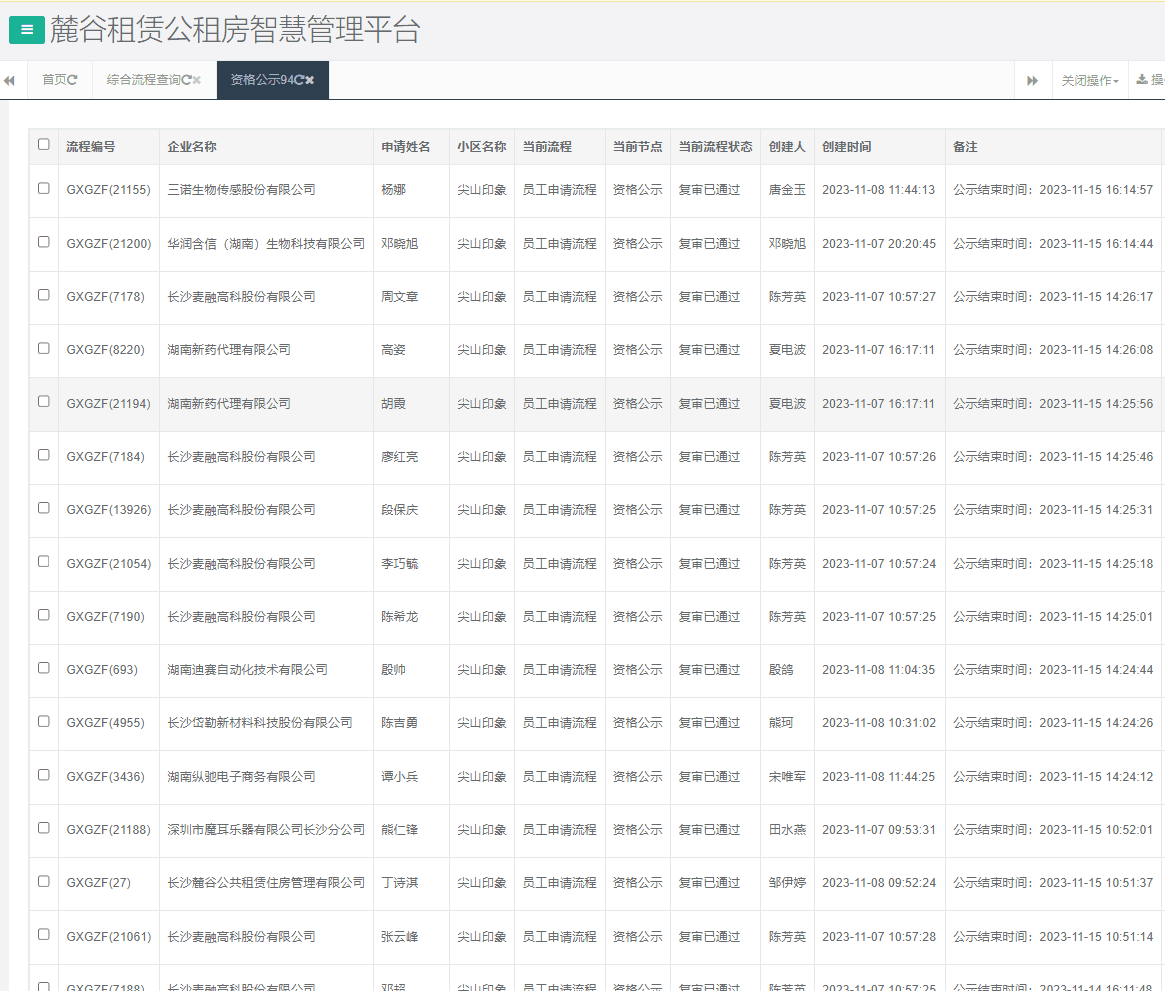This screenshot has width=1165, height=991.
Task: Click the 流程编号 column header
Action: [x=91, y=147]
